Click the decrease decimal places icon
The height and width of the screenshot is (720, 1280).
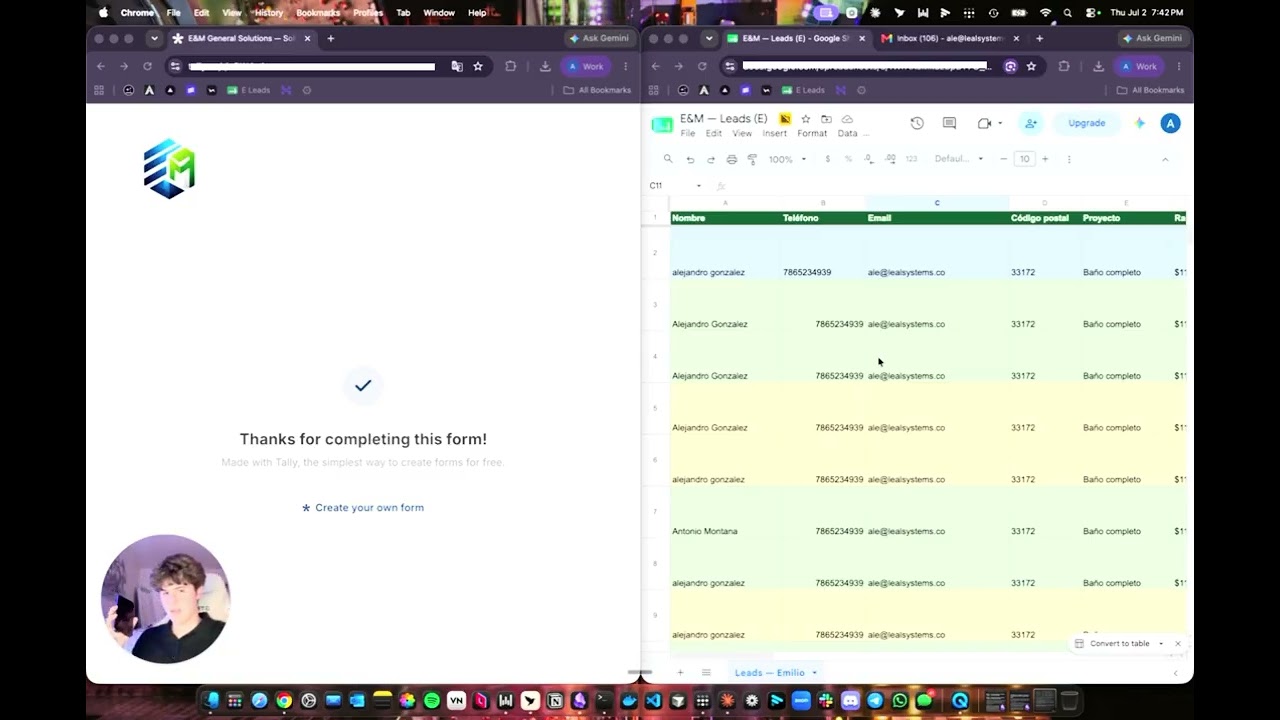coord(868,159)
